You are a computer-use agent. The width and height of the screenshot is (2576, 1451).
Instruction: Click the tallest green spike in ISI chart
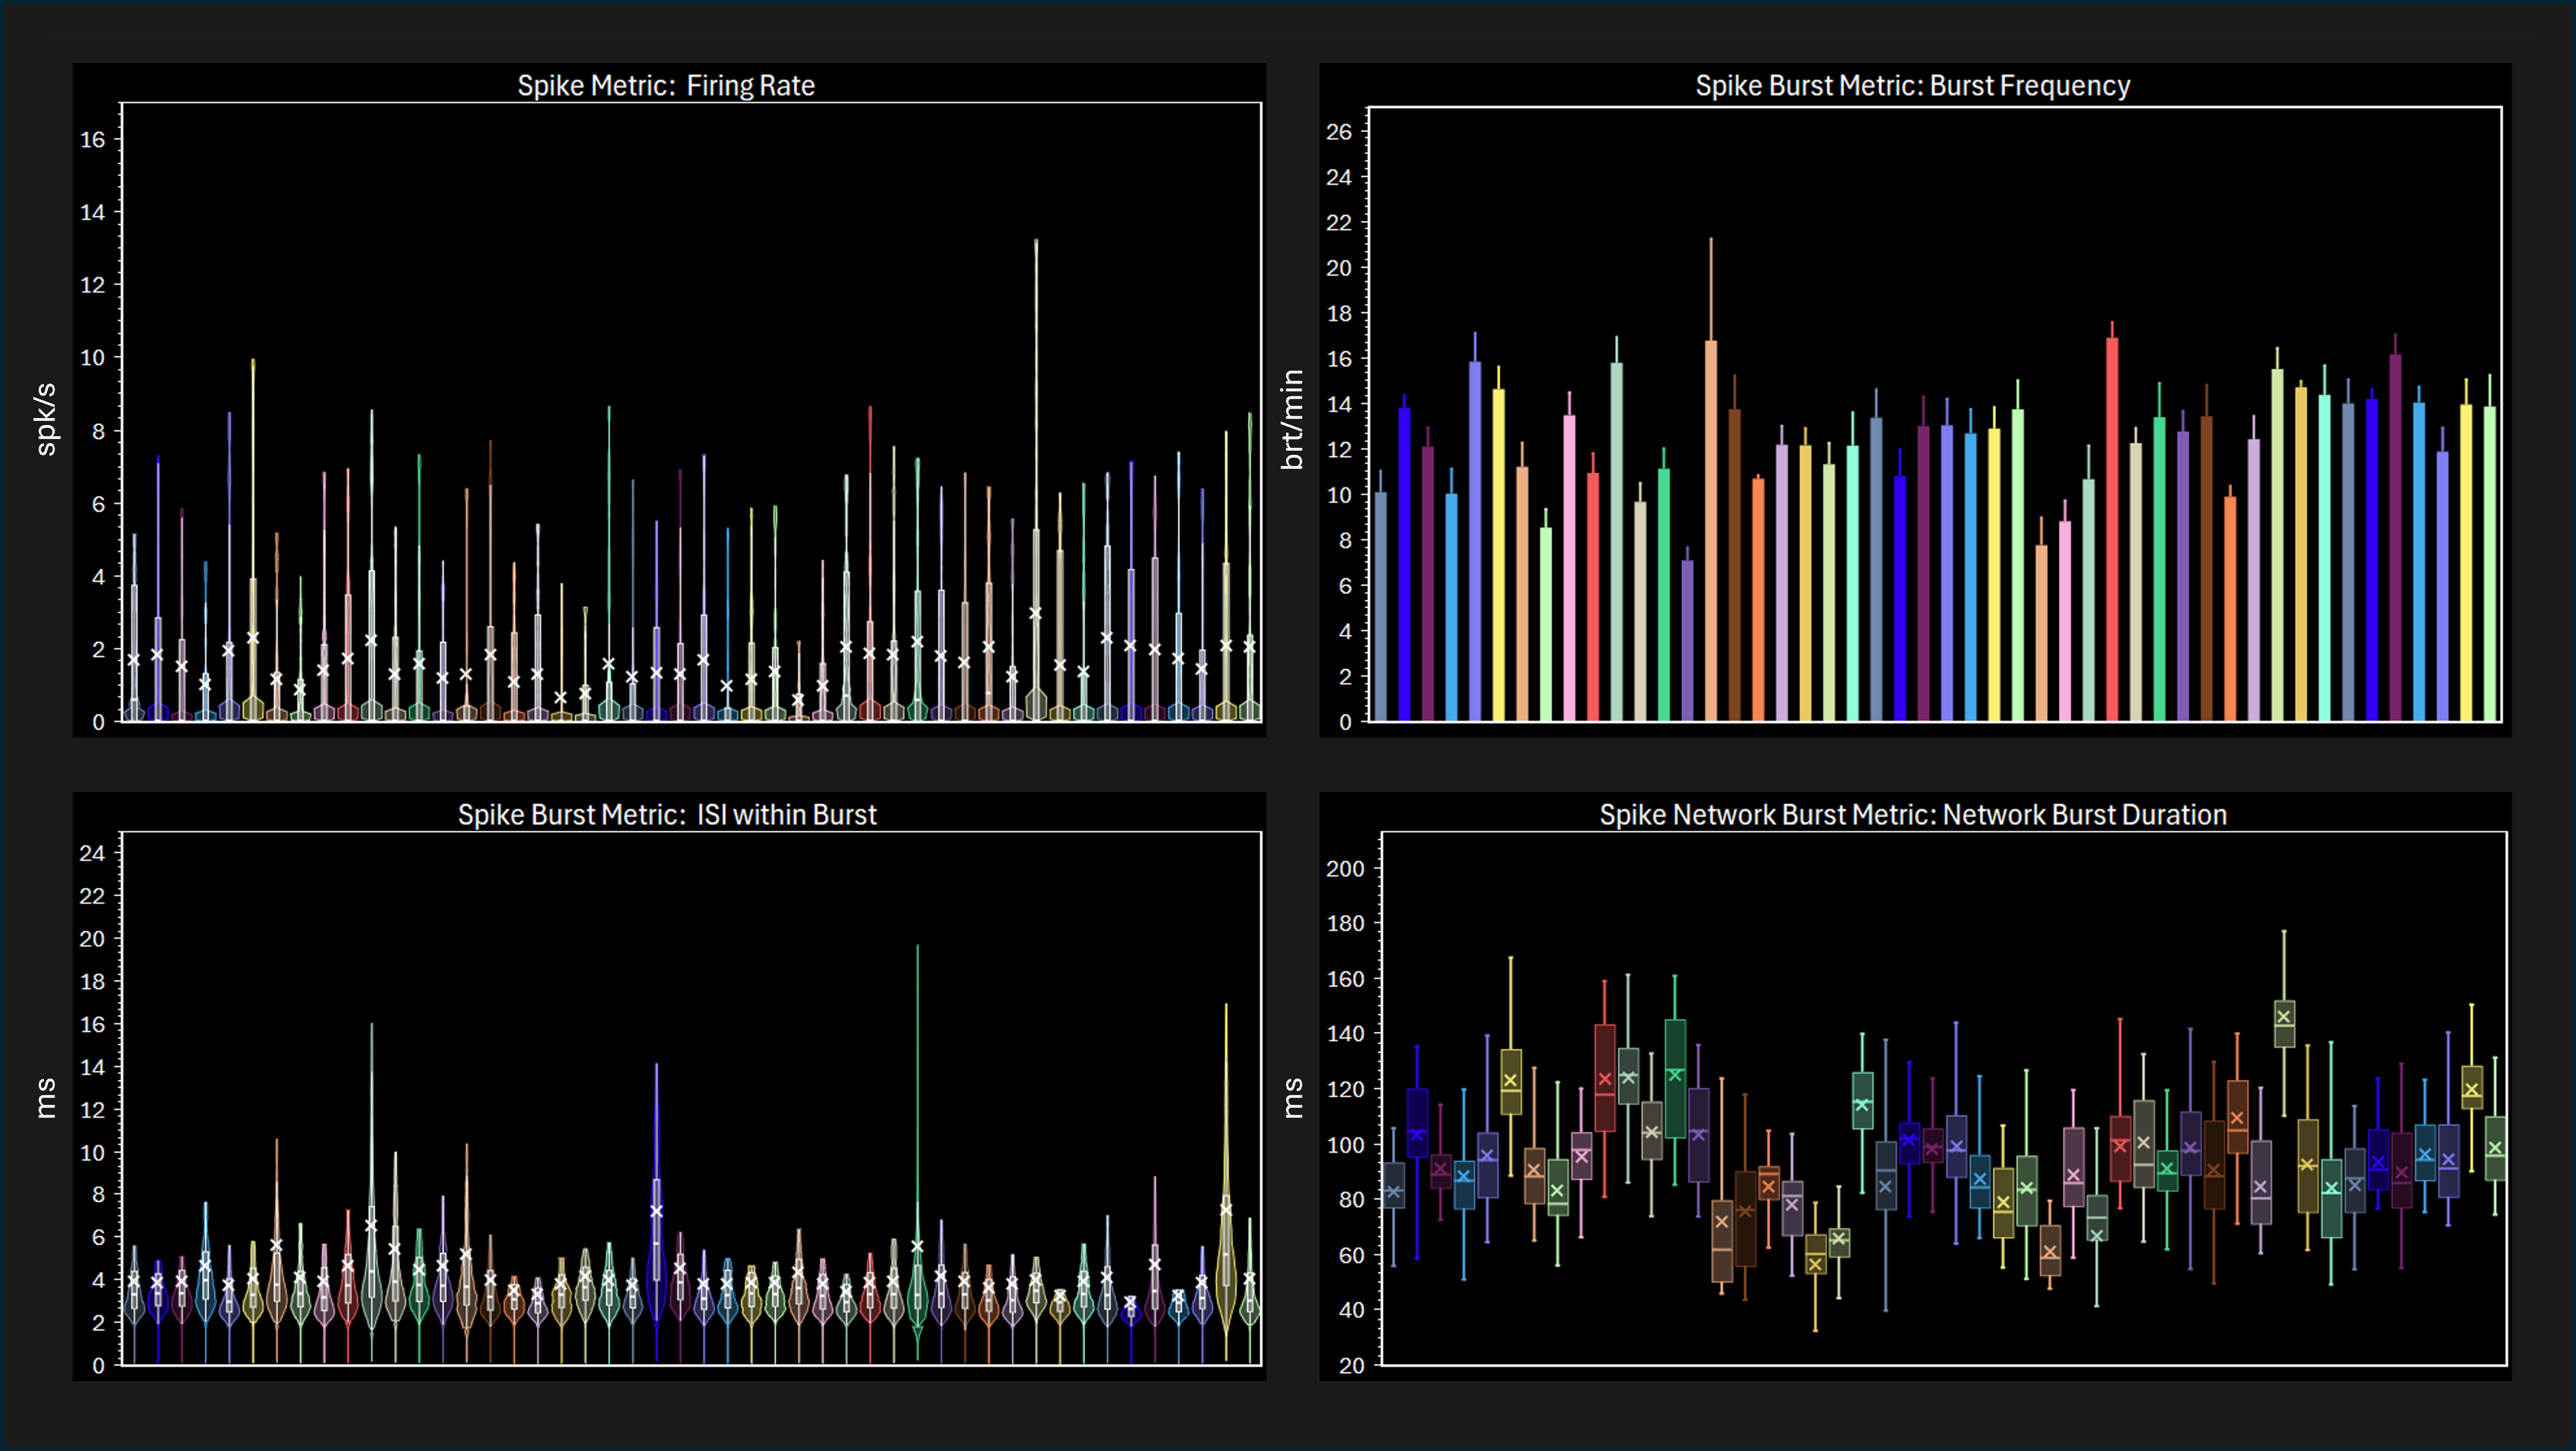[917, 1100]
